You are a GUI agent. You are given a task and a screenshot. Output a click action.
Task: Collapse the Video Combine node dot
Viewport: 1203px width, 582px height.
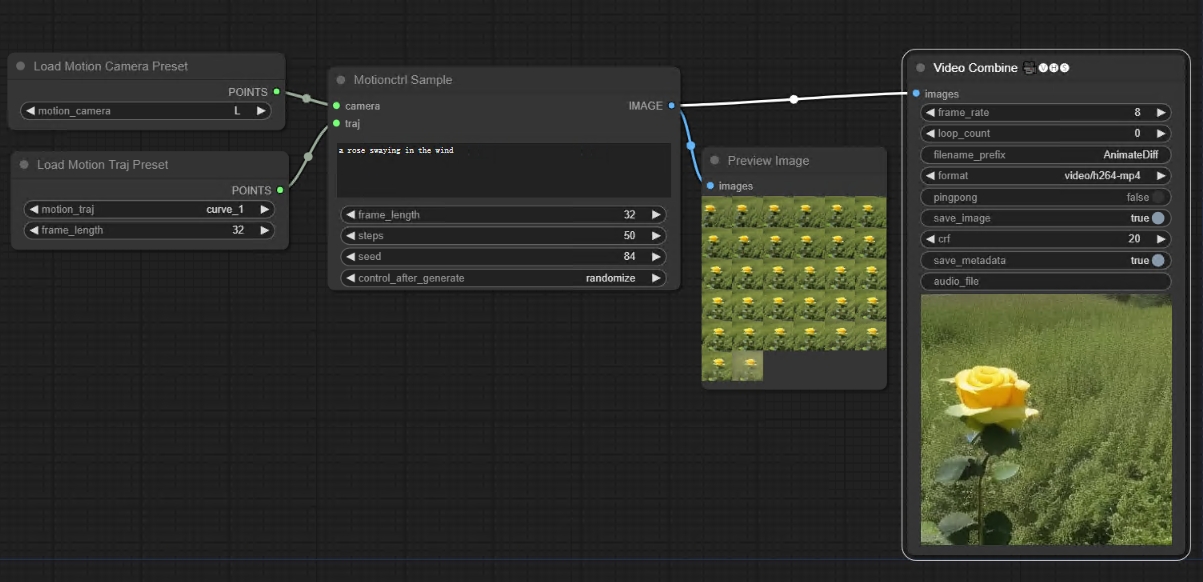(920, 68)
